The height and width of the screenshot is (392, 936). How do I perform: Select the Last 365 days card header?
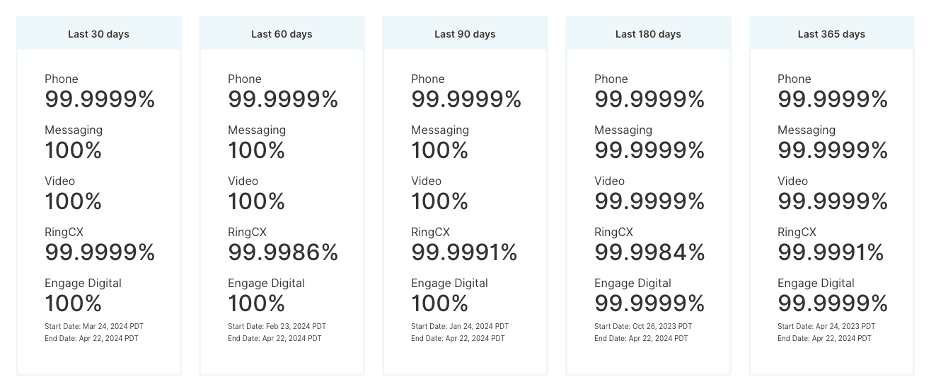(x=832, y=34)
